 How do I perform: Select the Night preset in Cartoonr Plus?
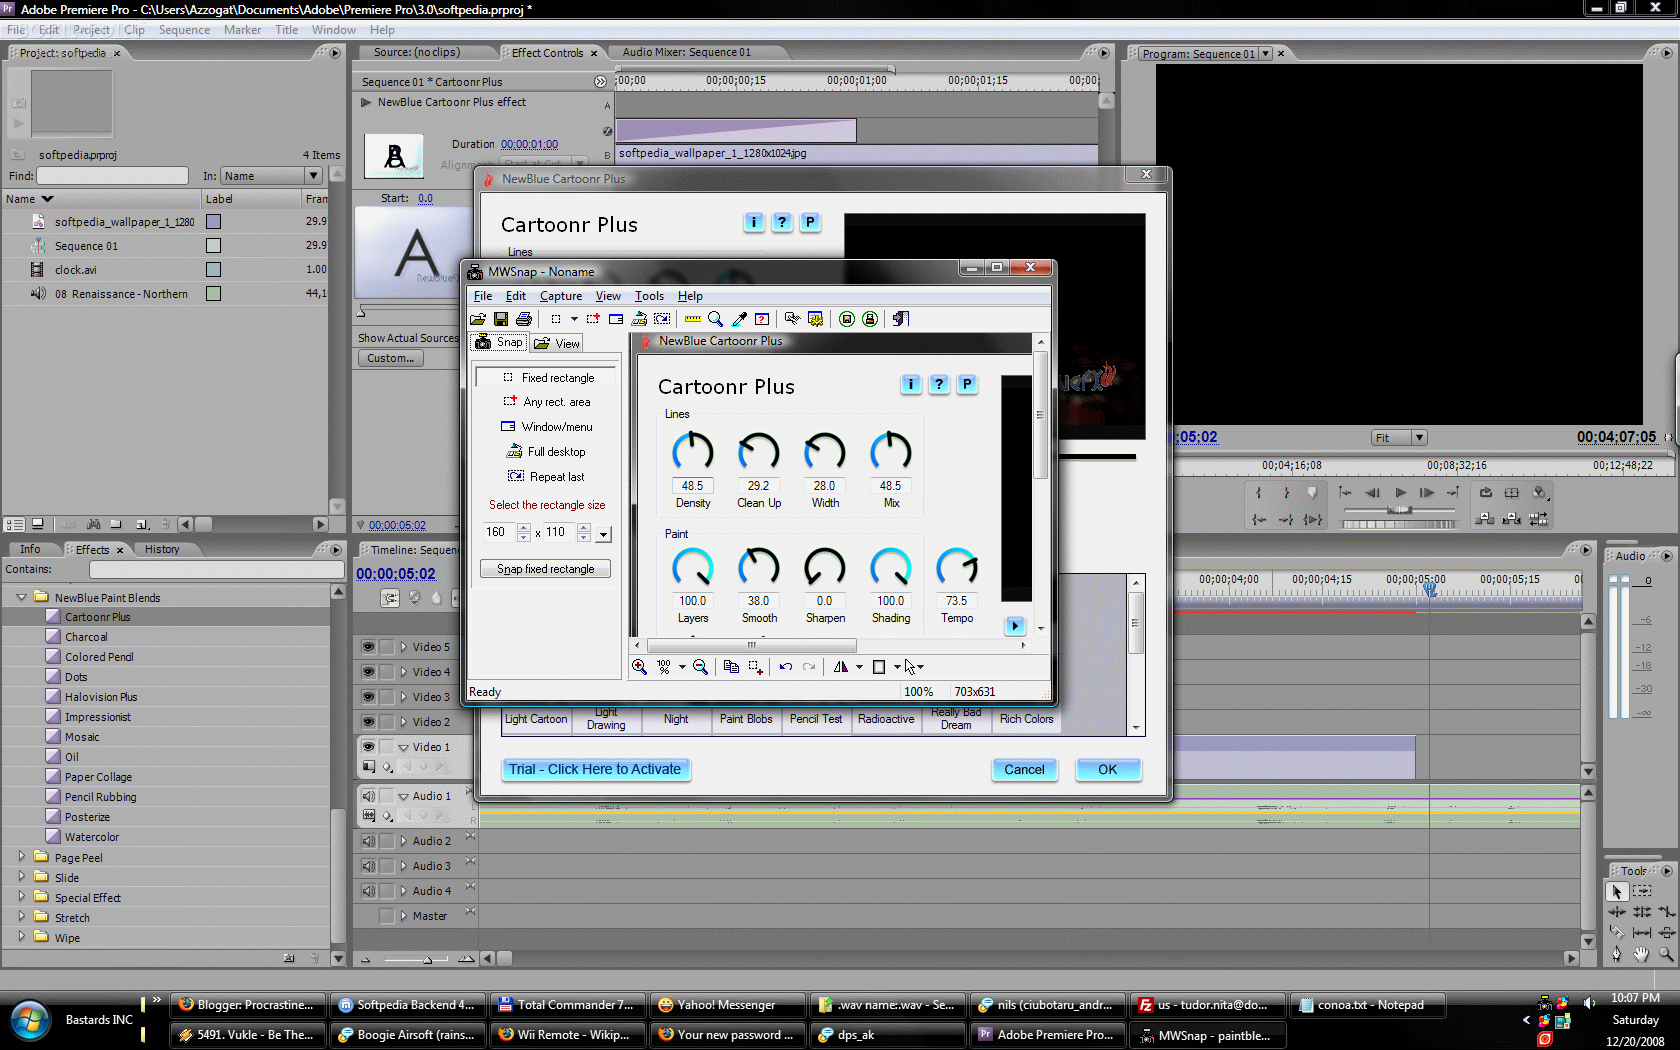(x=676, y=719)
